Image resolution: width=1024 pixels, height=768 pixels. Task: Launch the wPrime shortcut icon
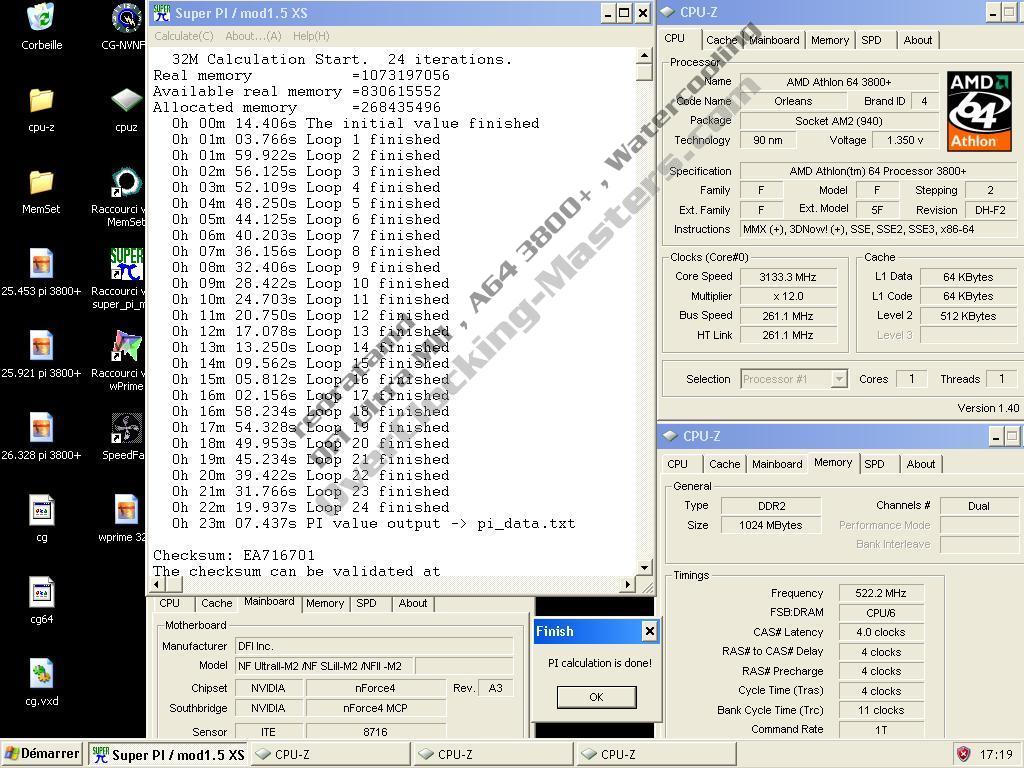[126, 346]
